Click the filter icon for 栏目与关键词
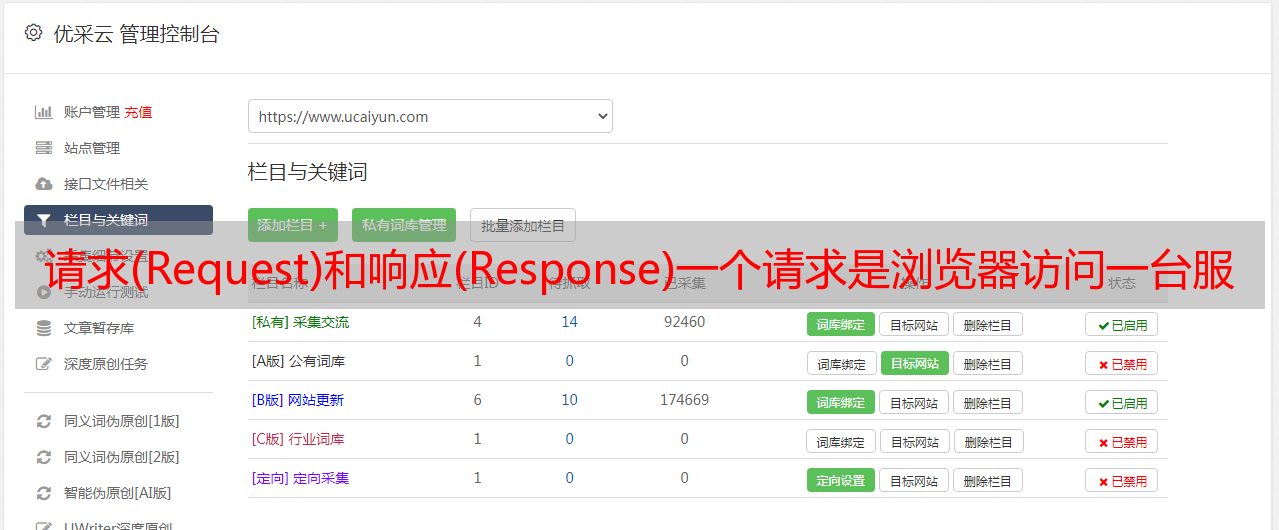The height and width of the screenshot is (530, 1279). [43, 220]
